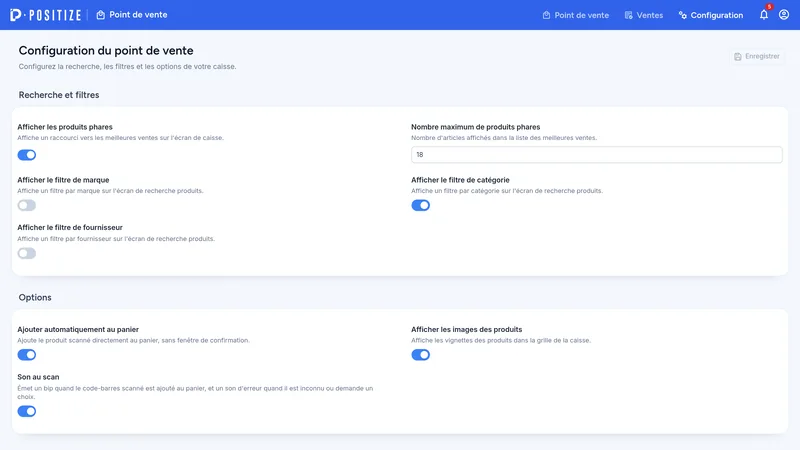Click the Positize logo
The width and height of the screenshot is (800, 450).
click(x=45, y=15)
